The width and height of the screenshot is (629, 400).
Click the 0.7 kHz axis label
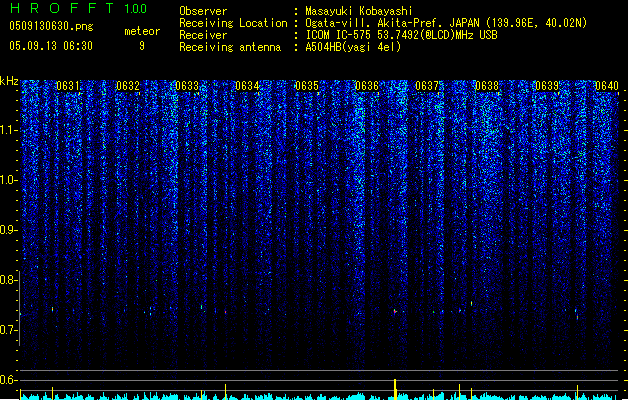[x=8, y=330]
